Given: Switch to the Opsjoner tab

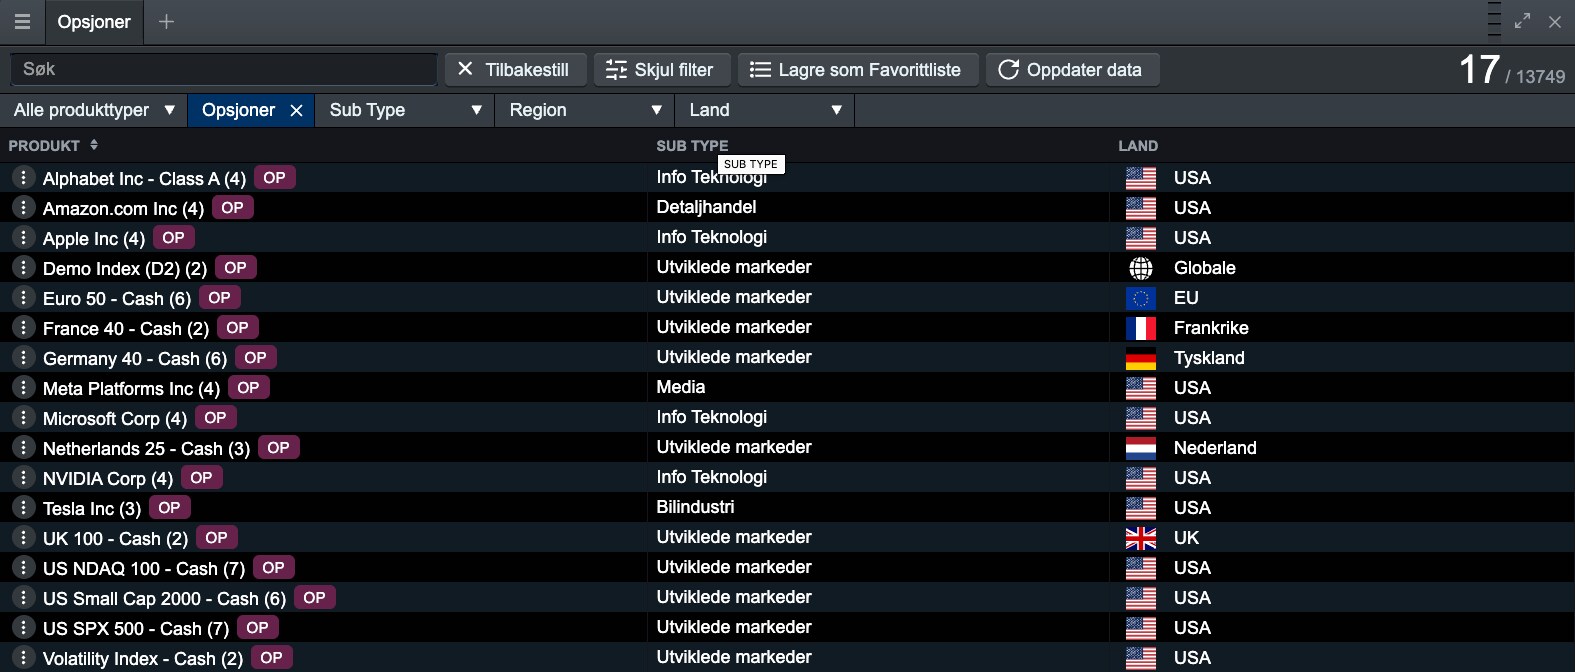Looking at the screenshot, I should 94,22.
